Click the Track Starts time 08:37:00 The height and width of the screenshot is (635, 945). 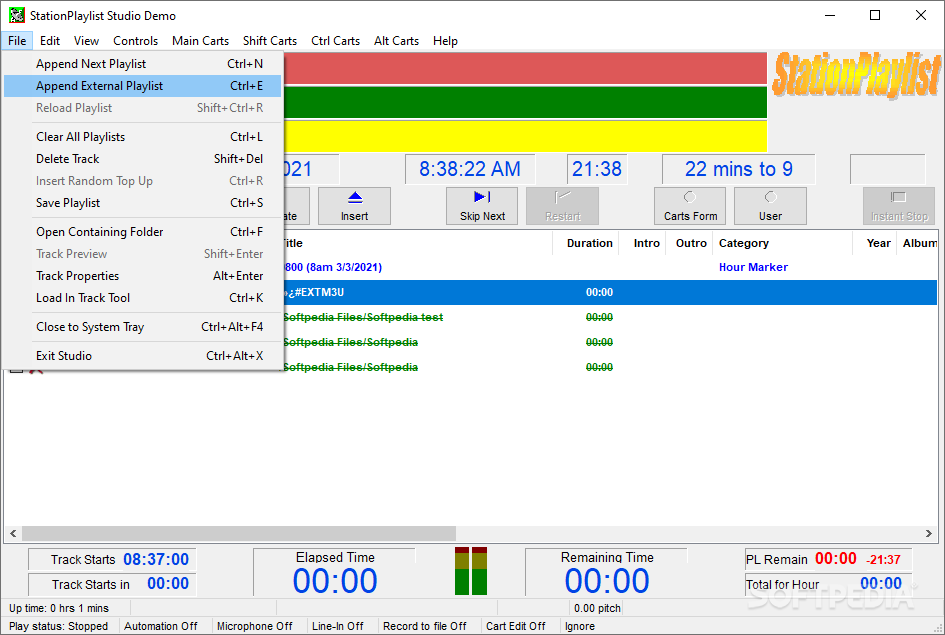tap(156, 560)
